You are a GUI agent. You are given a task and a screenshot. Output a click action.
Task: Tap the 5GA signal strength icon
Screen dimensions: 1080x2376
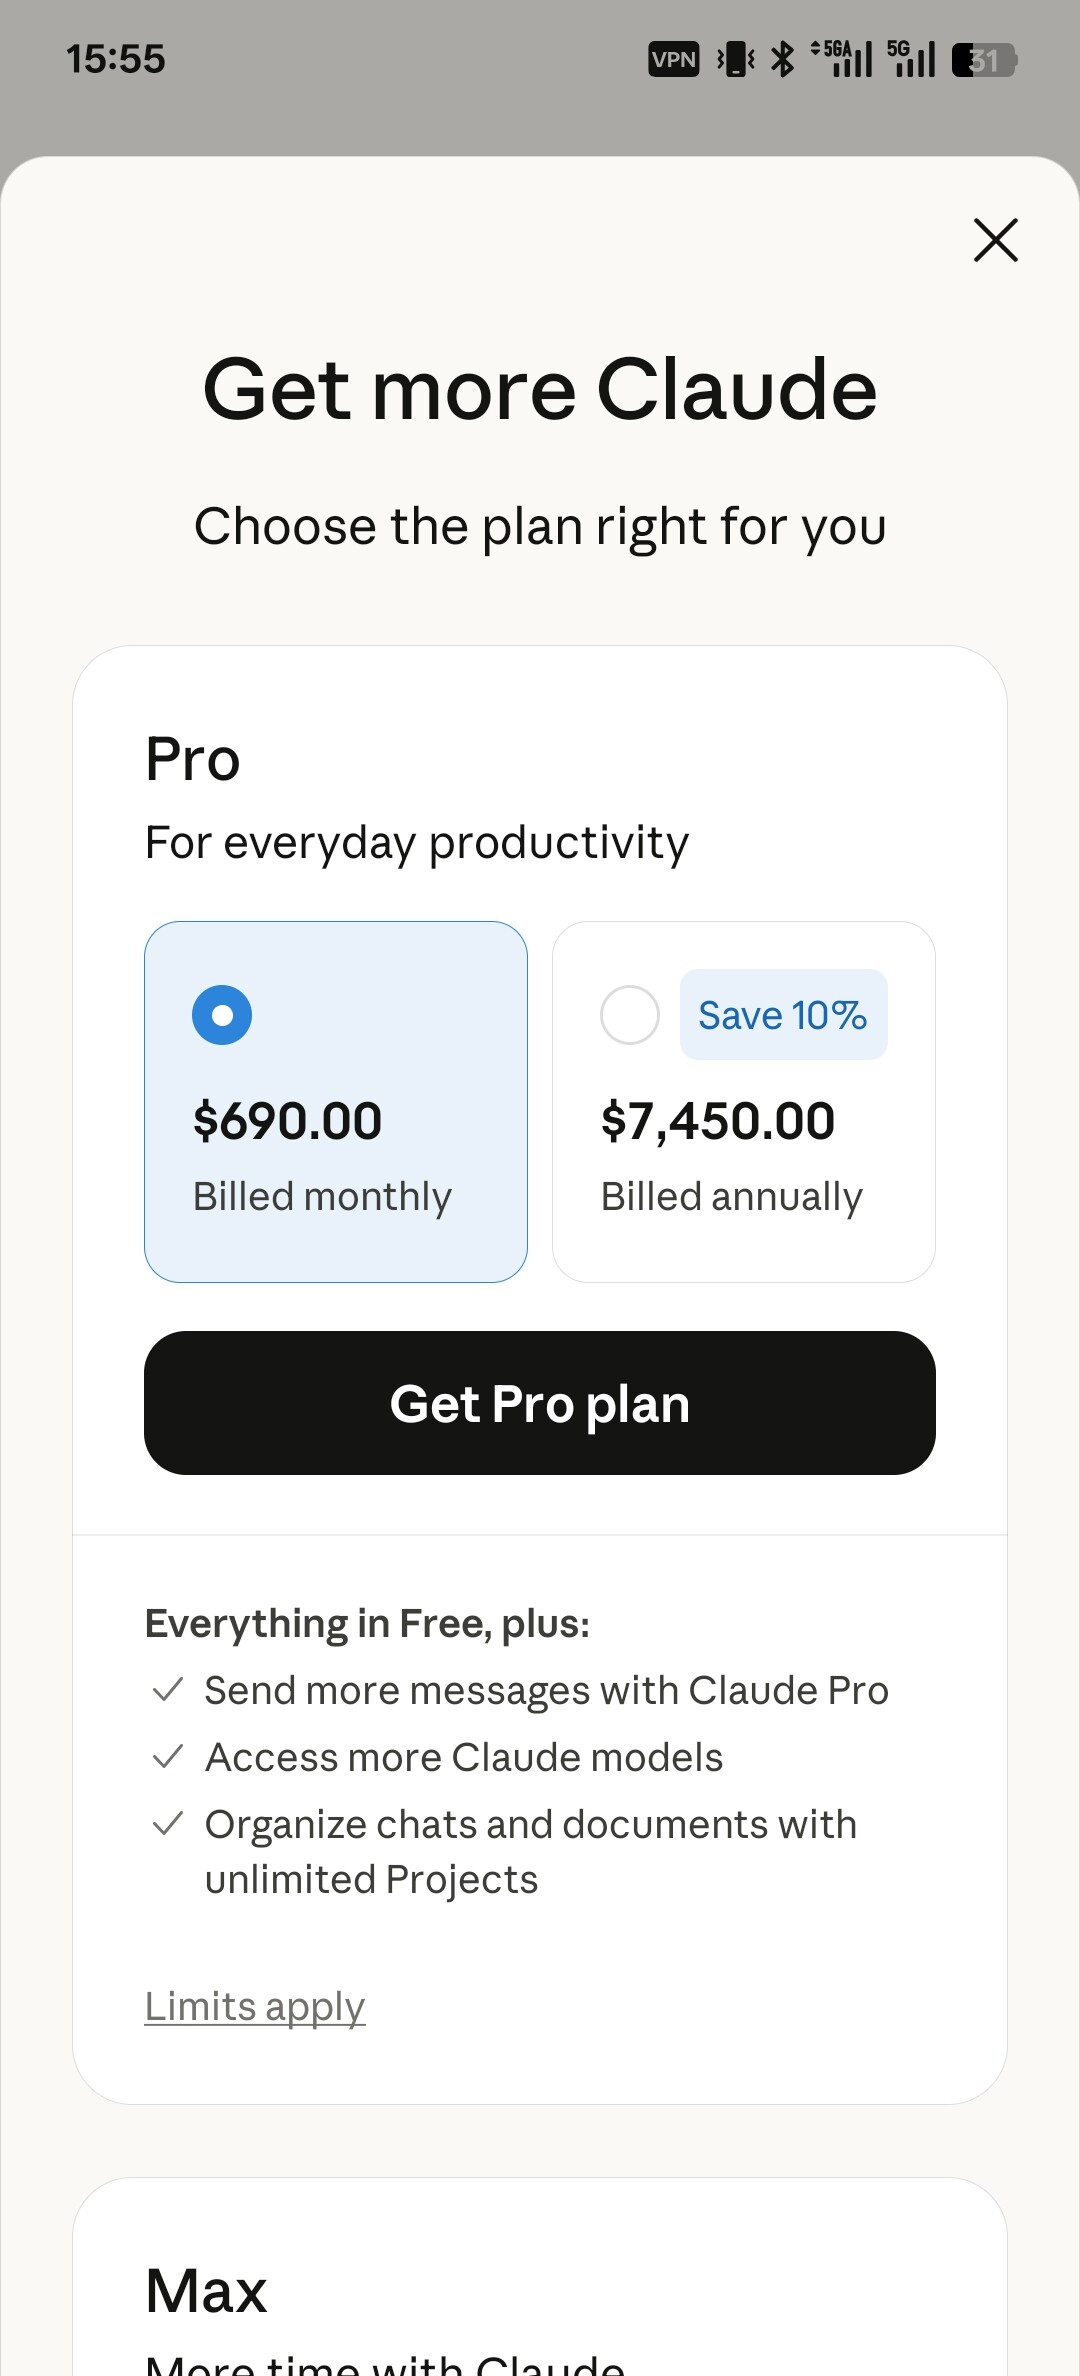tap(841, 59)
